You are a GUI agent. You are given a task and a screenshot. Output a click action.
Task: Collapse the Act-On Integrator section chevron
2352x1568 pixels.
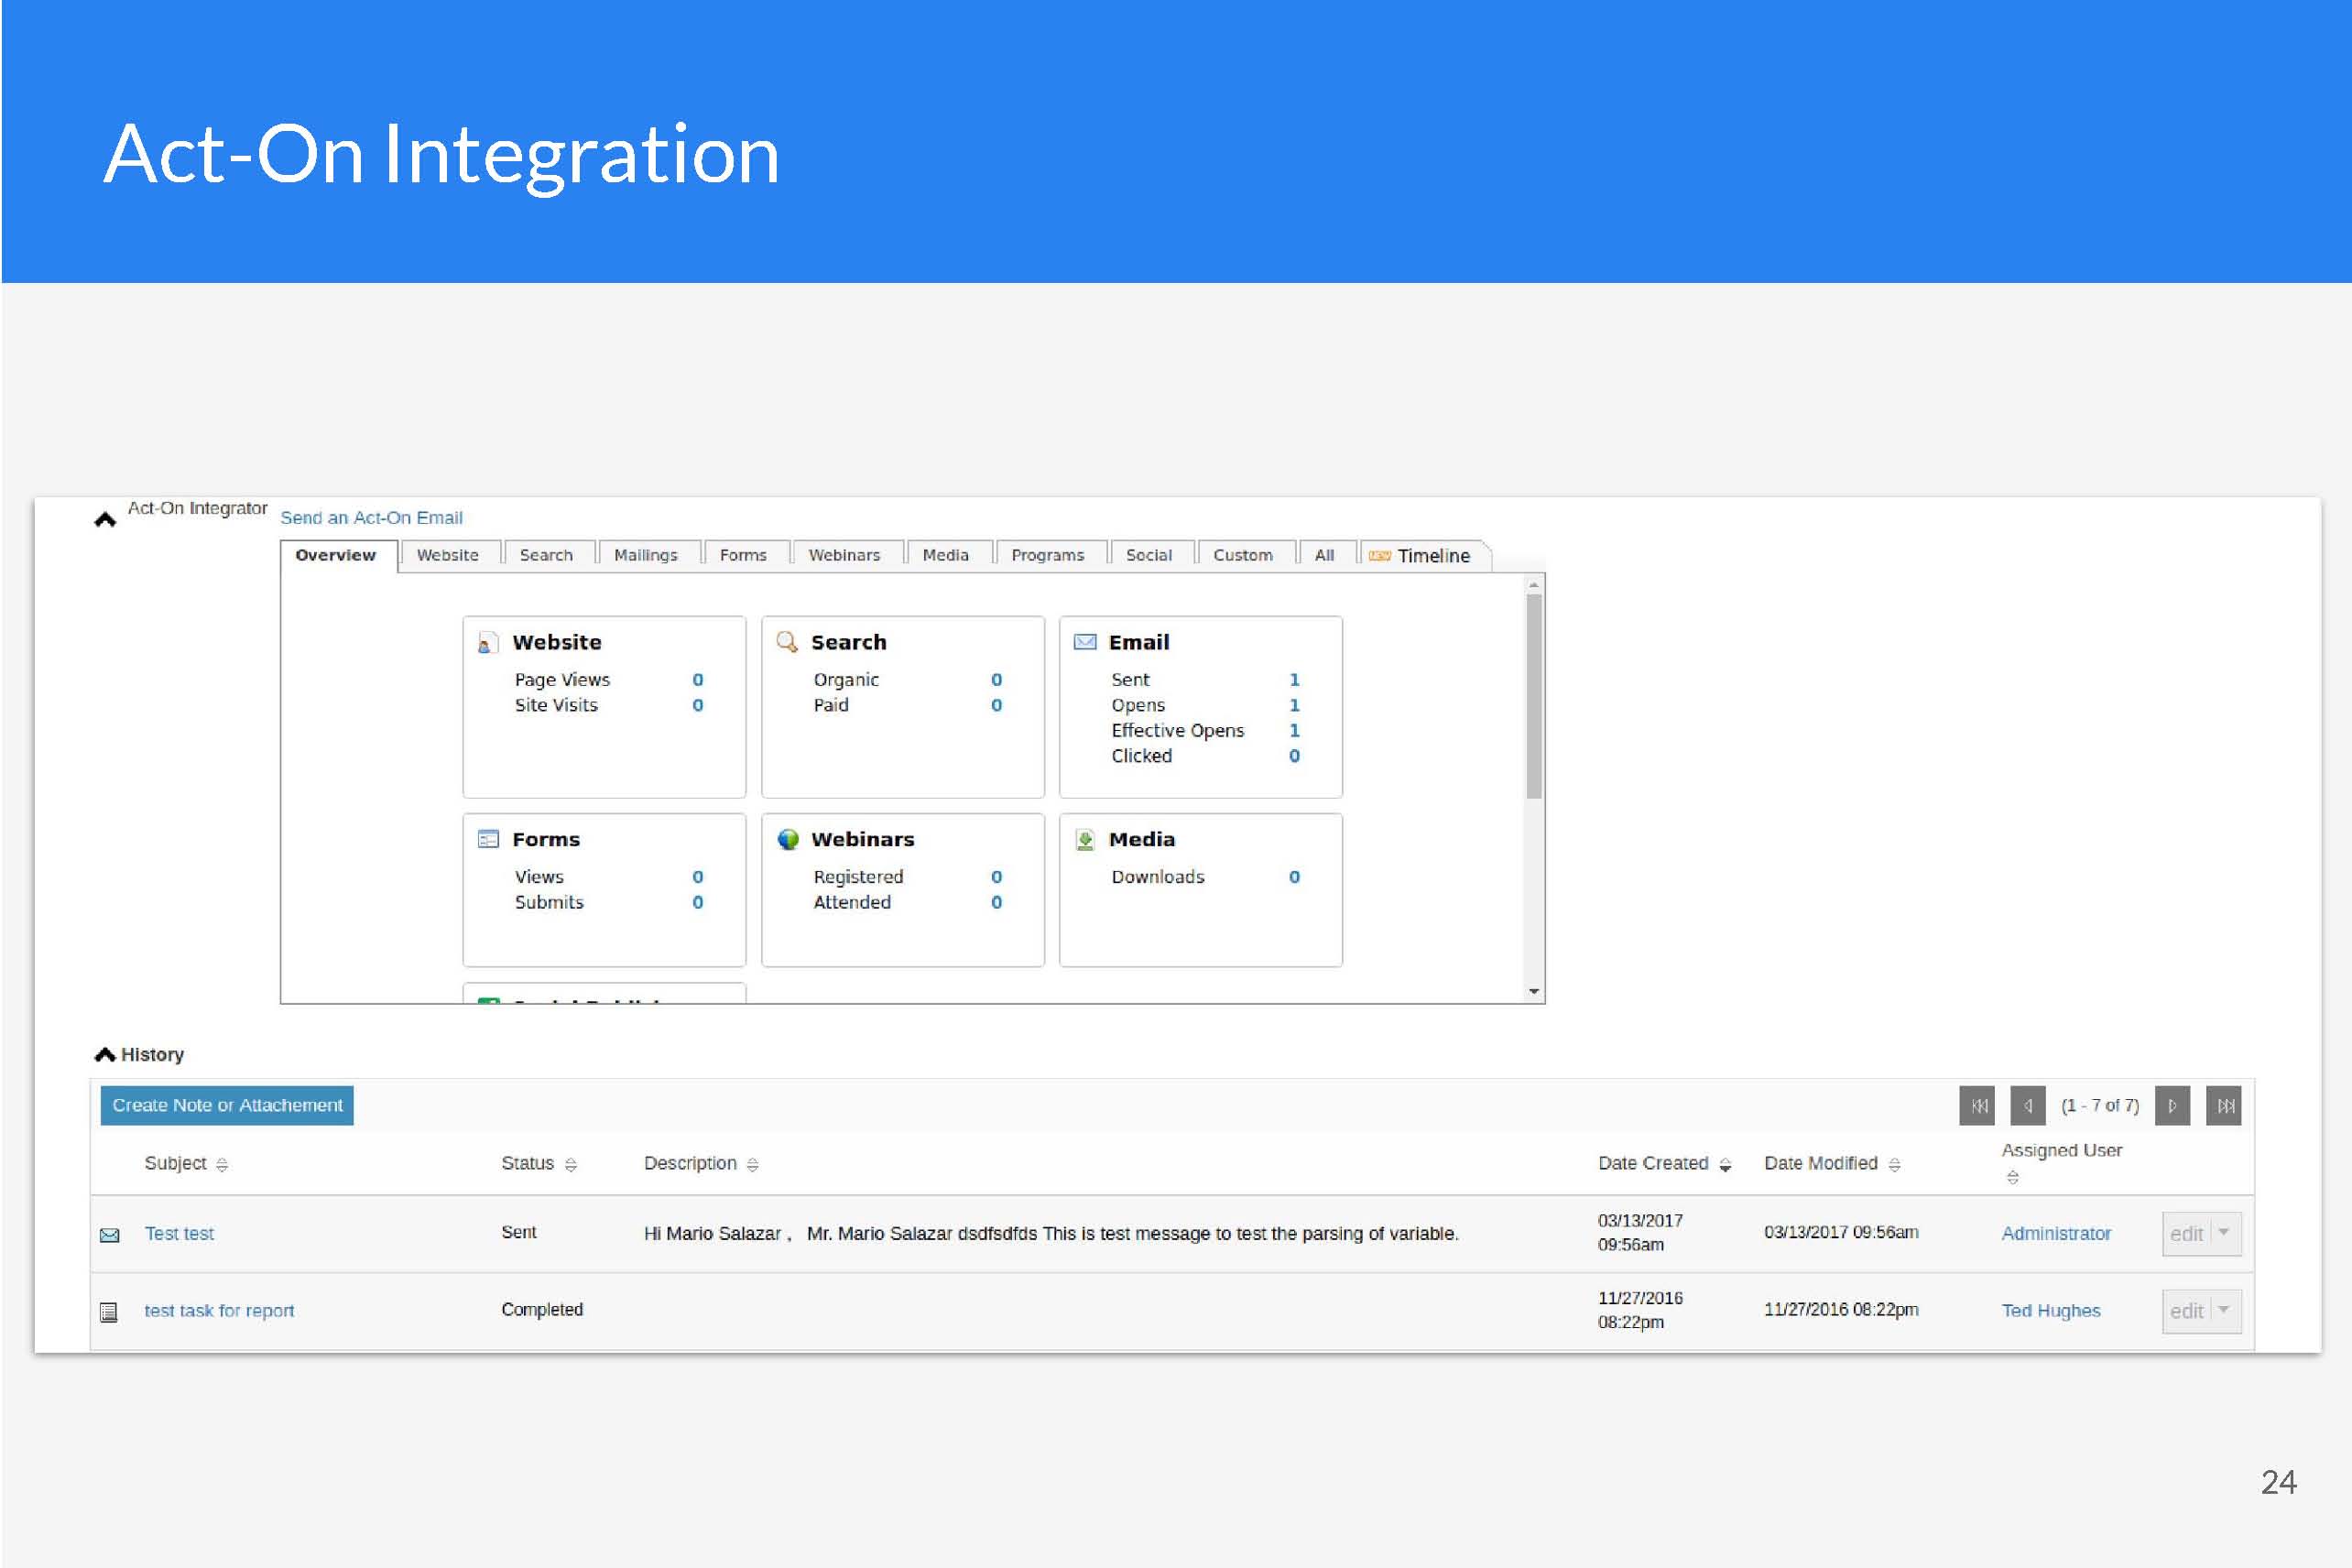(105, 519)
